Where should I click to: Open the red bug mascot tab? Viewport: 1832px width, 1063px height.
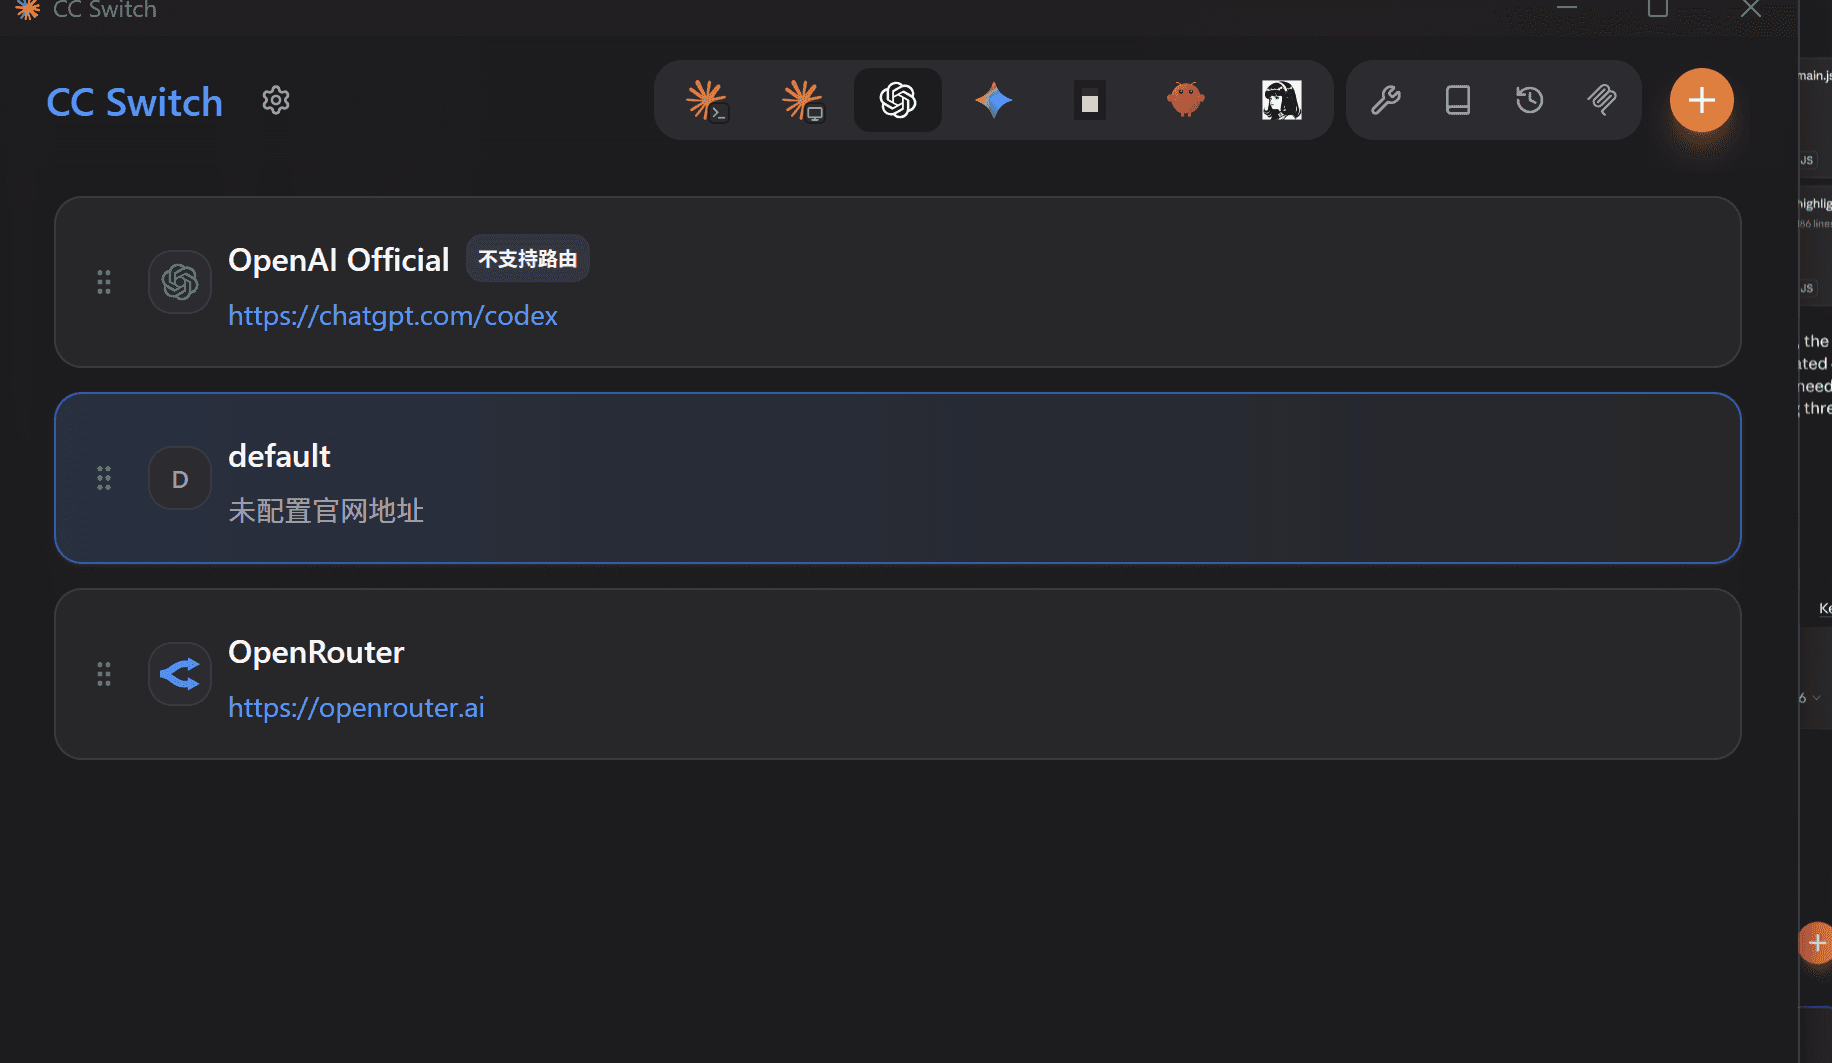pos(1186,100)
